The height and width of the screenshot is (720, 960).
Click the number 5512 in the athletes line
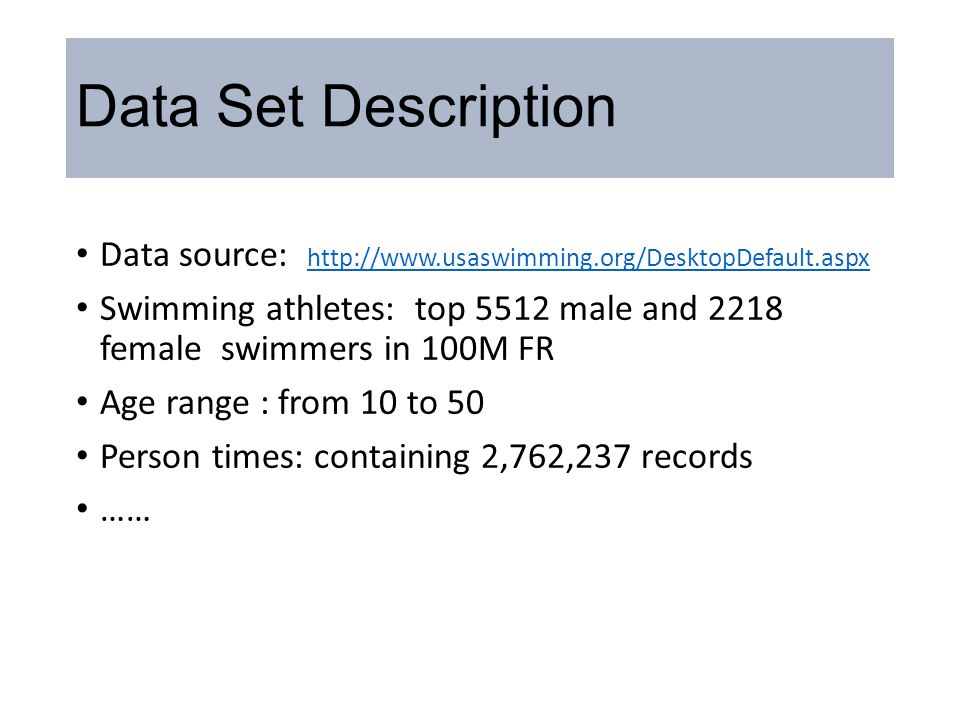[512, 309]
